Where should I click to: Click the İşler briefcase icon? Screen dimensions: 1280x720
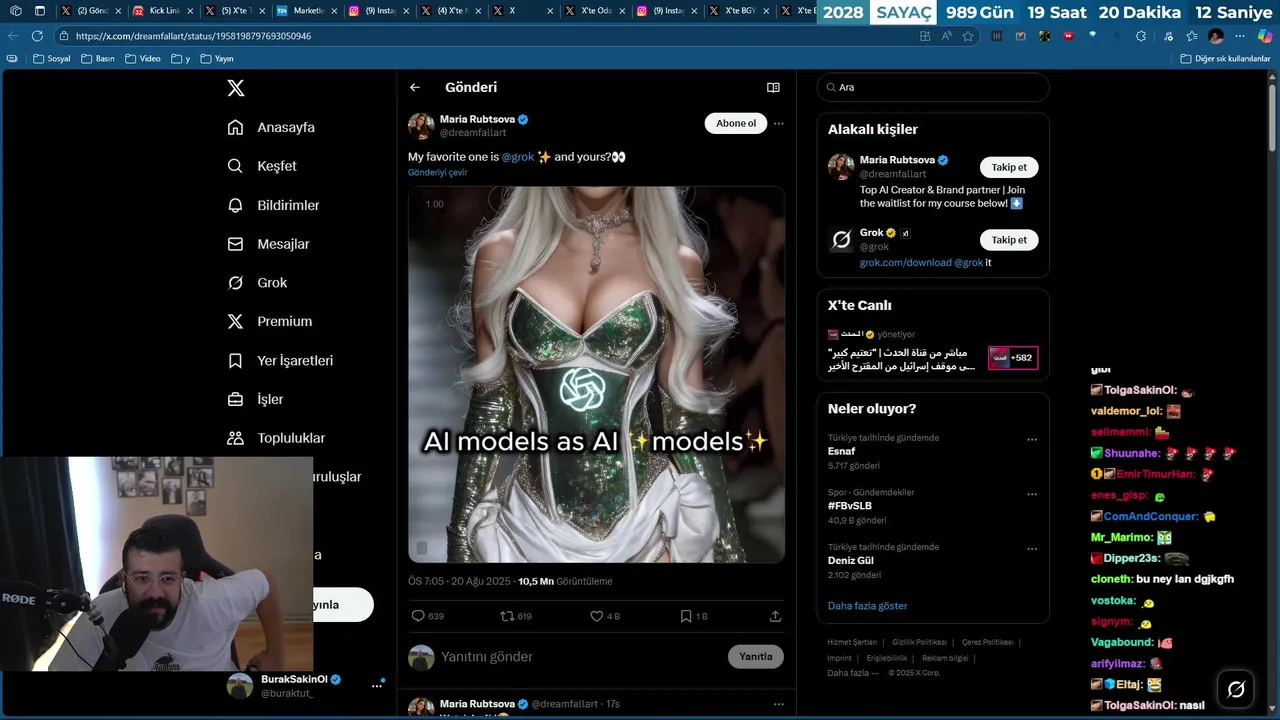pyautogui.click(x=236, y=399)
